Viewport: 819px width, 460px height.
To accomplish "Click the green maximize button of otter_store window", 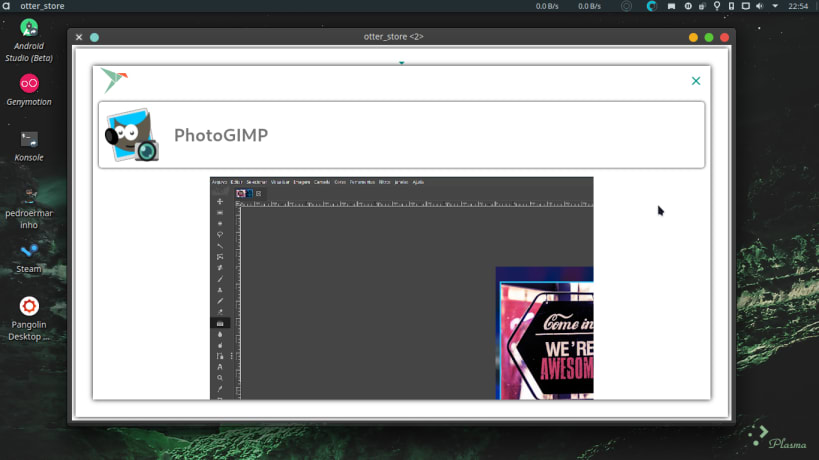I will click(709, 37).
